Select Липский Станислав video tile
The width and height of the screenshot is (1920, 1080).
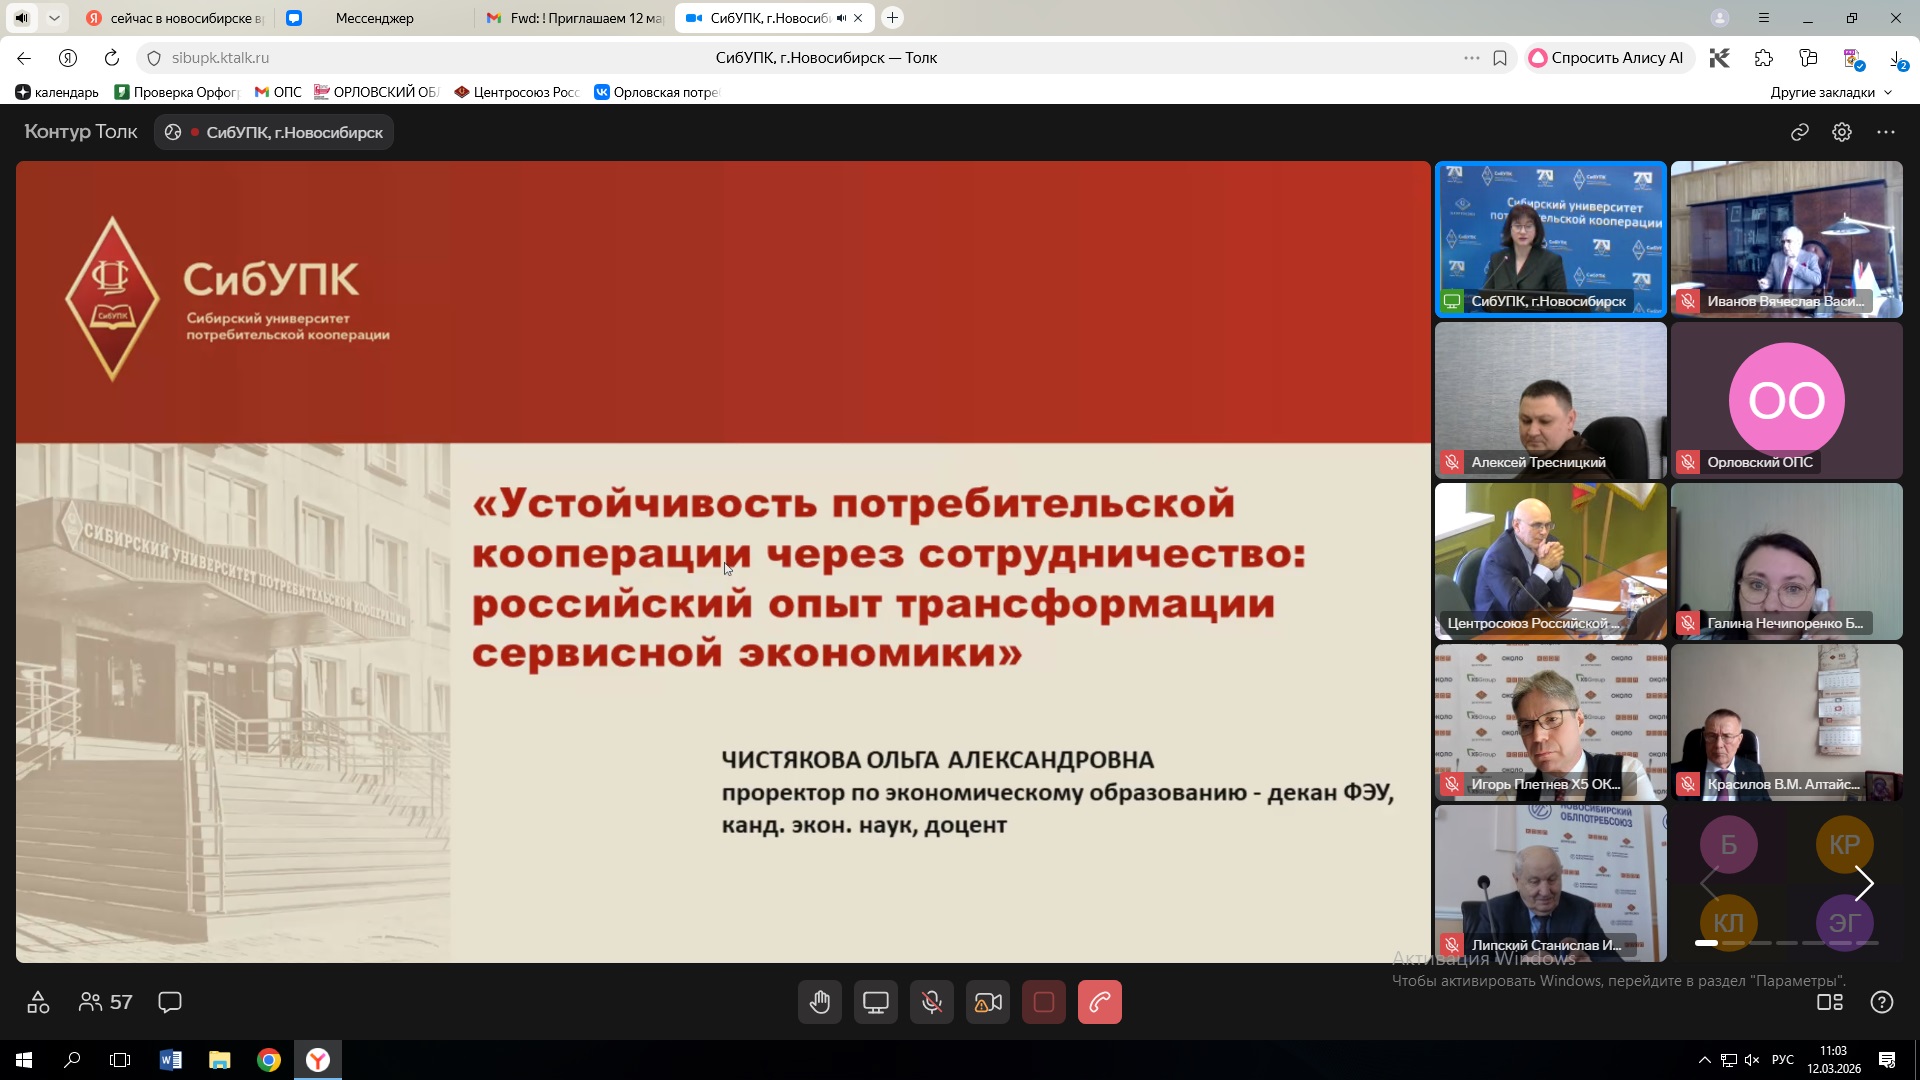1551,883
